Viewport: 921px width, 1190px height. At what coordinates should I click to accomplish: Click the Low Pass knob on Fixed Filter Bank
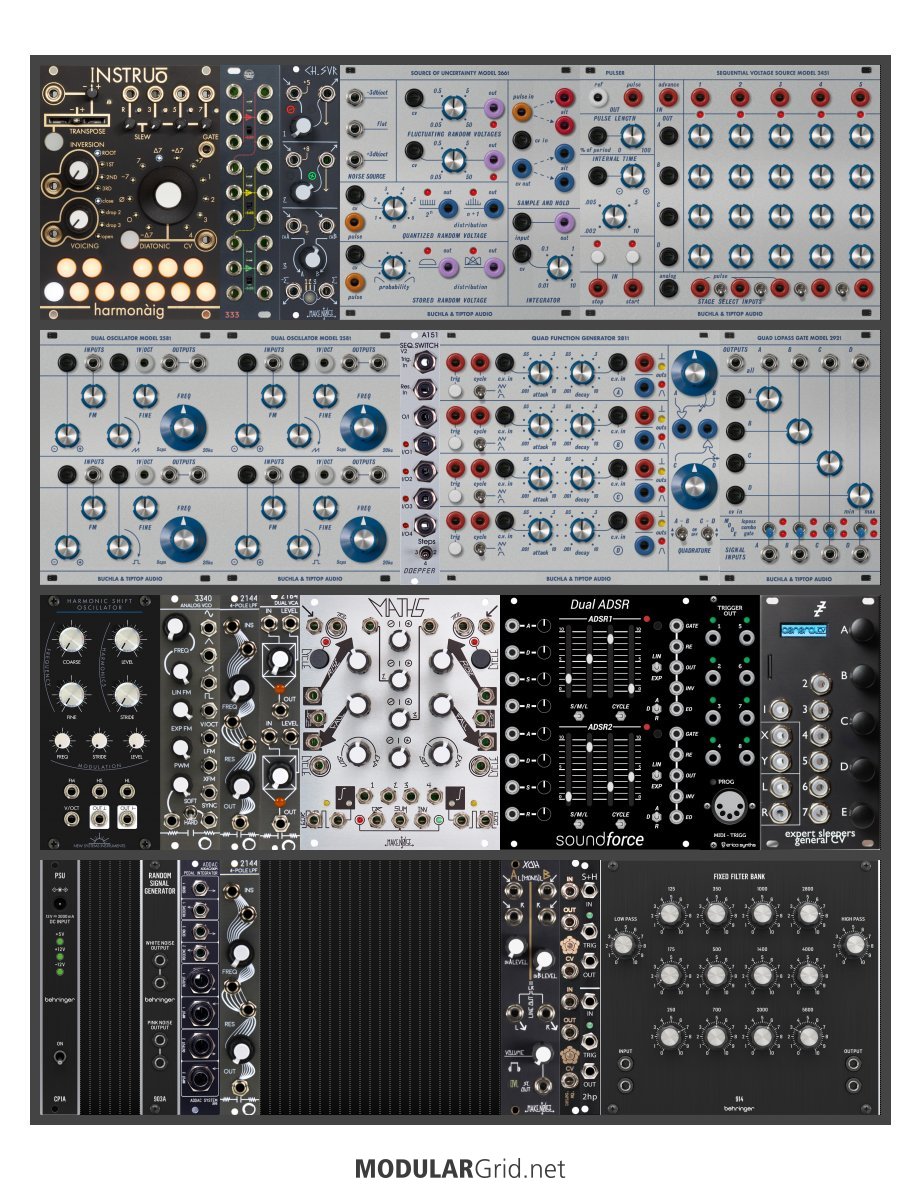coord(623,943)
